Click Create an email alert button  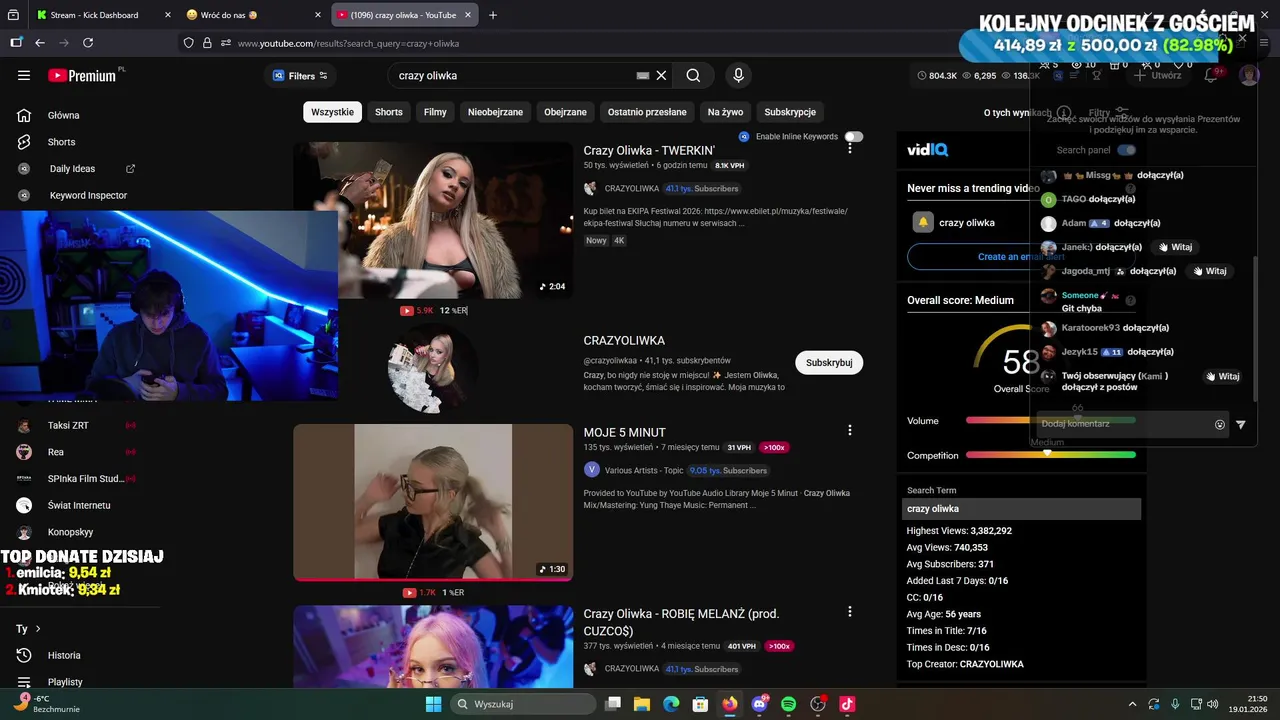[1020, 257]
